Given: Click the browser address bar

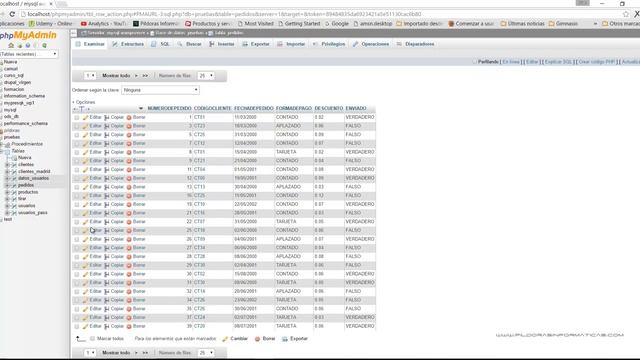Looking at the screenshot, I should (318, 14).
